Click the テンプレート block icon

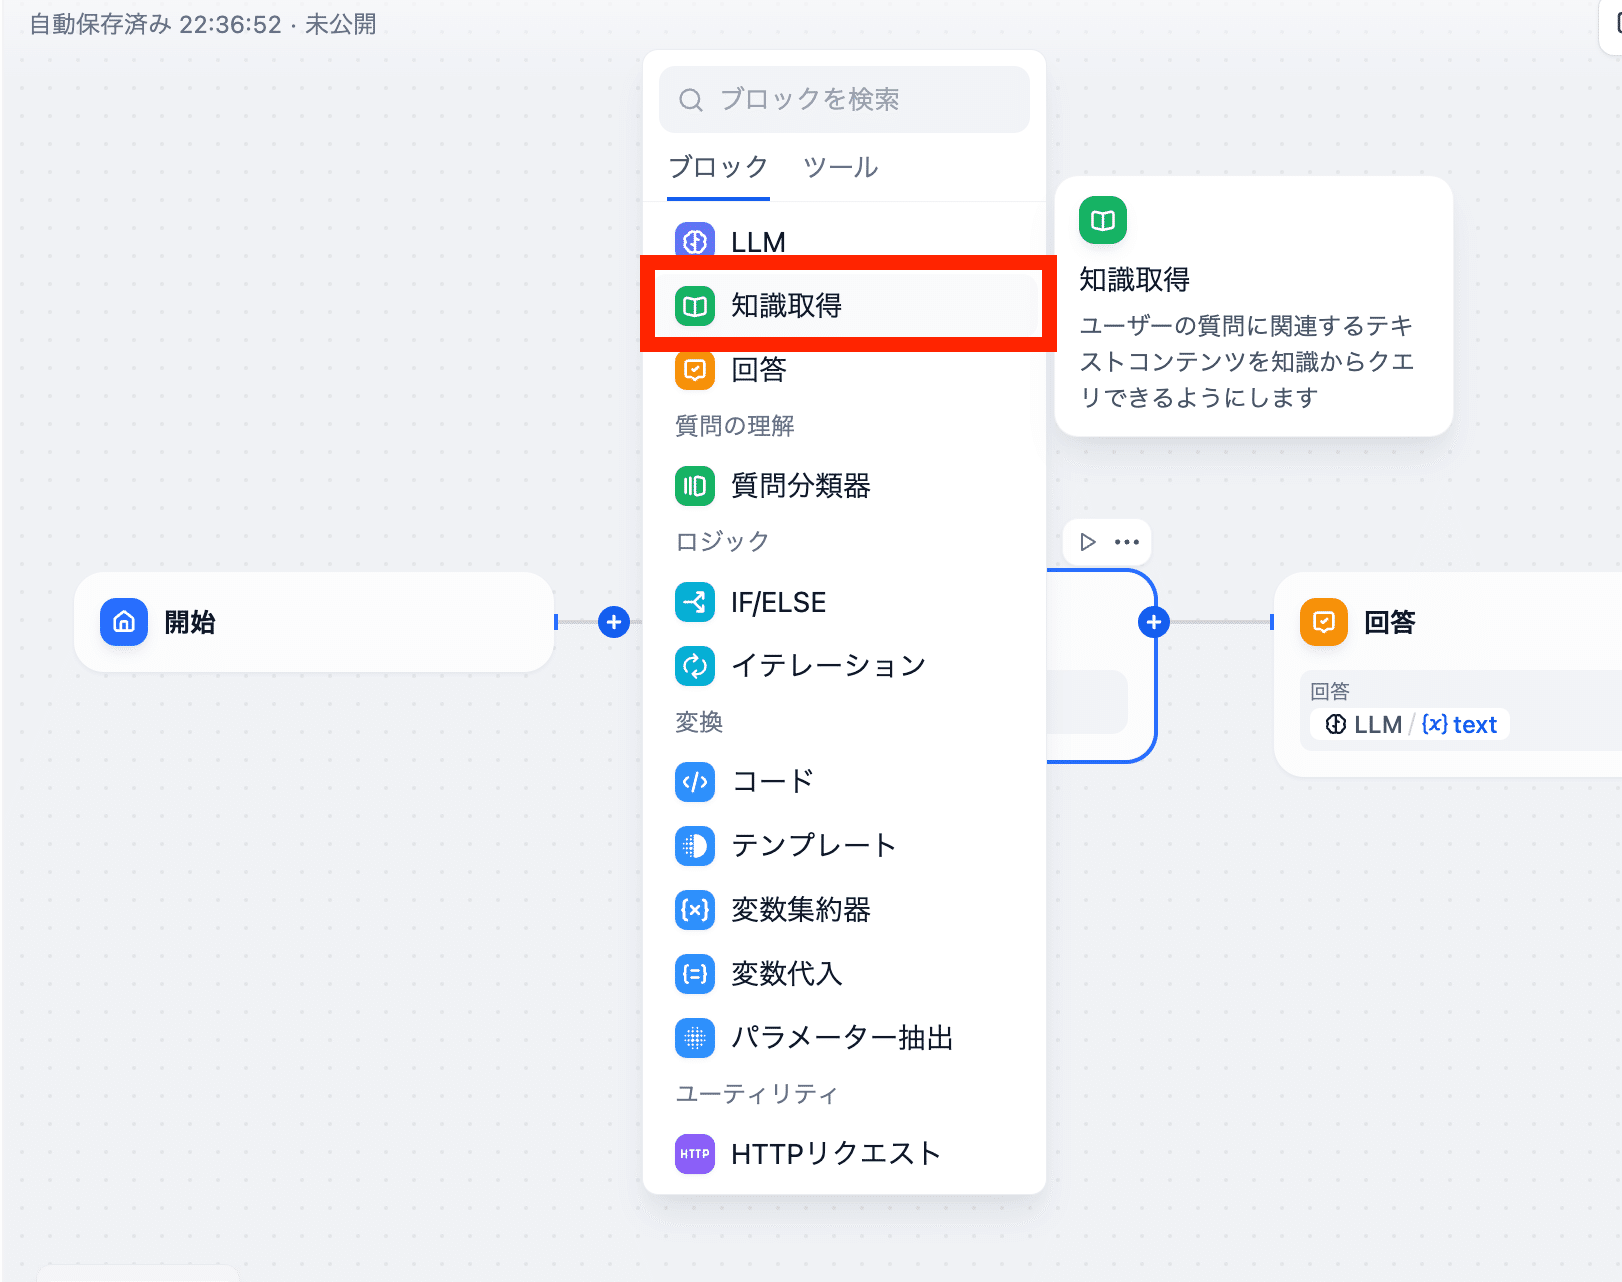click(694, 845)
